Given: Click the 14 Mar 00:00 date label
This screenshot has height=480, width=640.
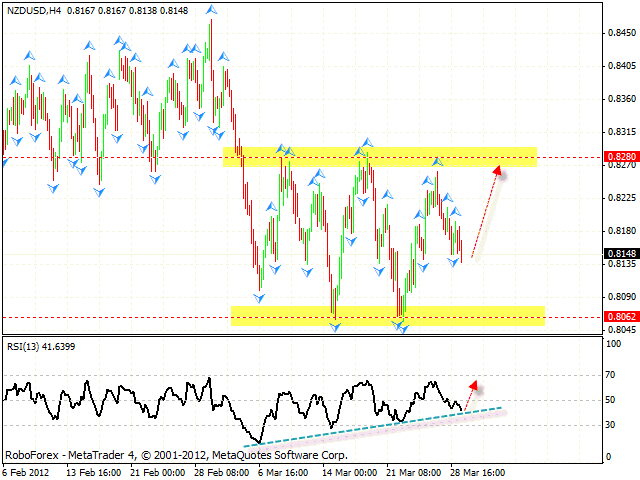Looking at the screenshot, I should point(351,471).
